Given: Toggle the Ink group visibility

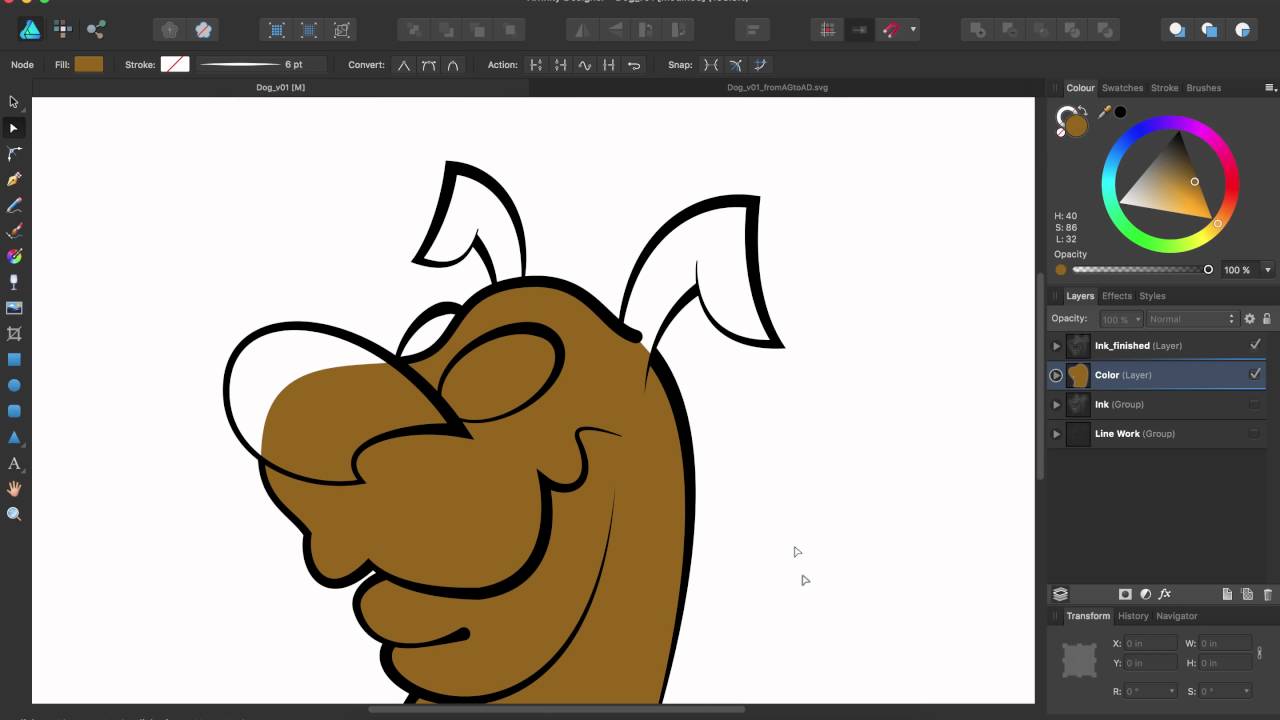Looking at the screenshot, I should point(1255,404).
